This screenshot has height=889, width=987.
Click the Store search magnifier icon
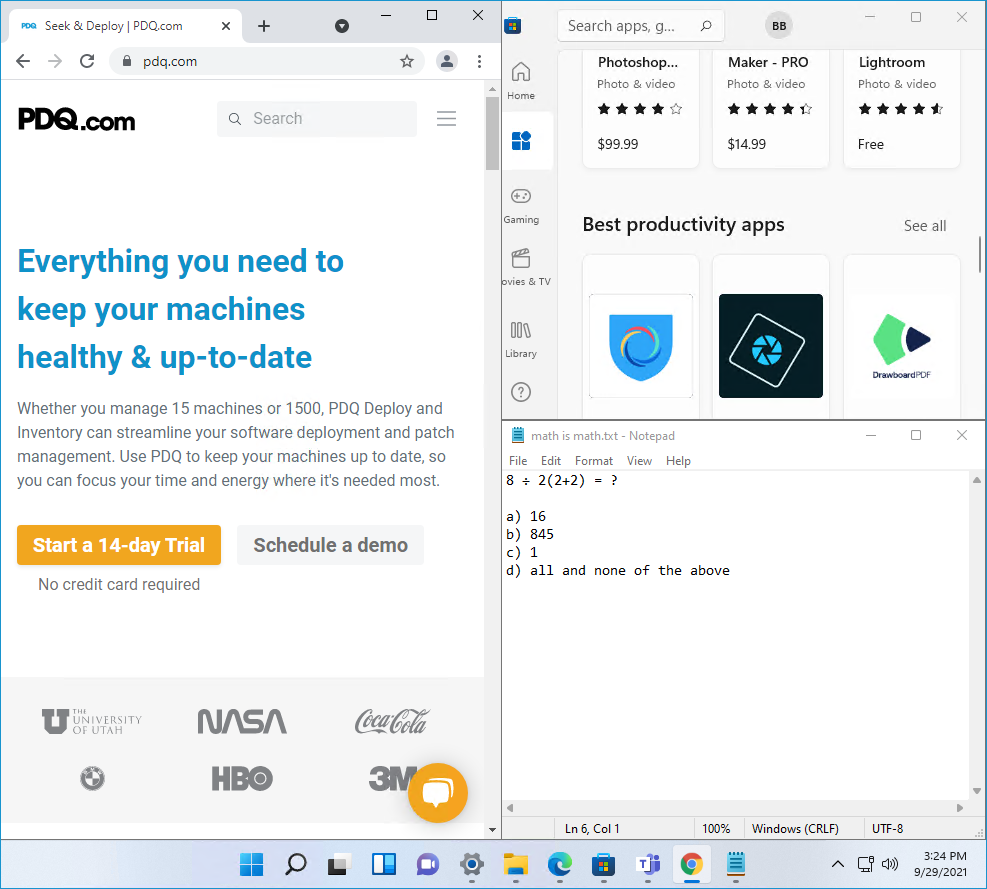pos(706,26)
